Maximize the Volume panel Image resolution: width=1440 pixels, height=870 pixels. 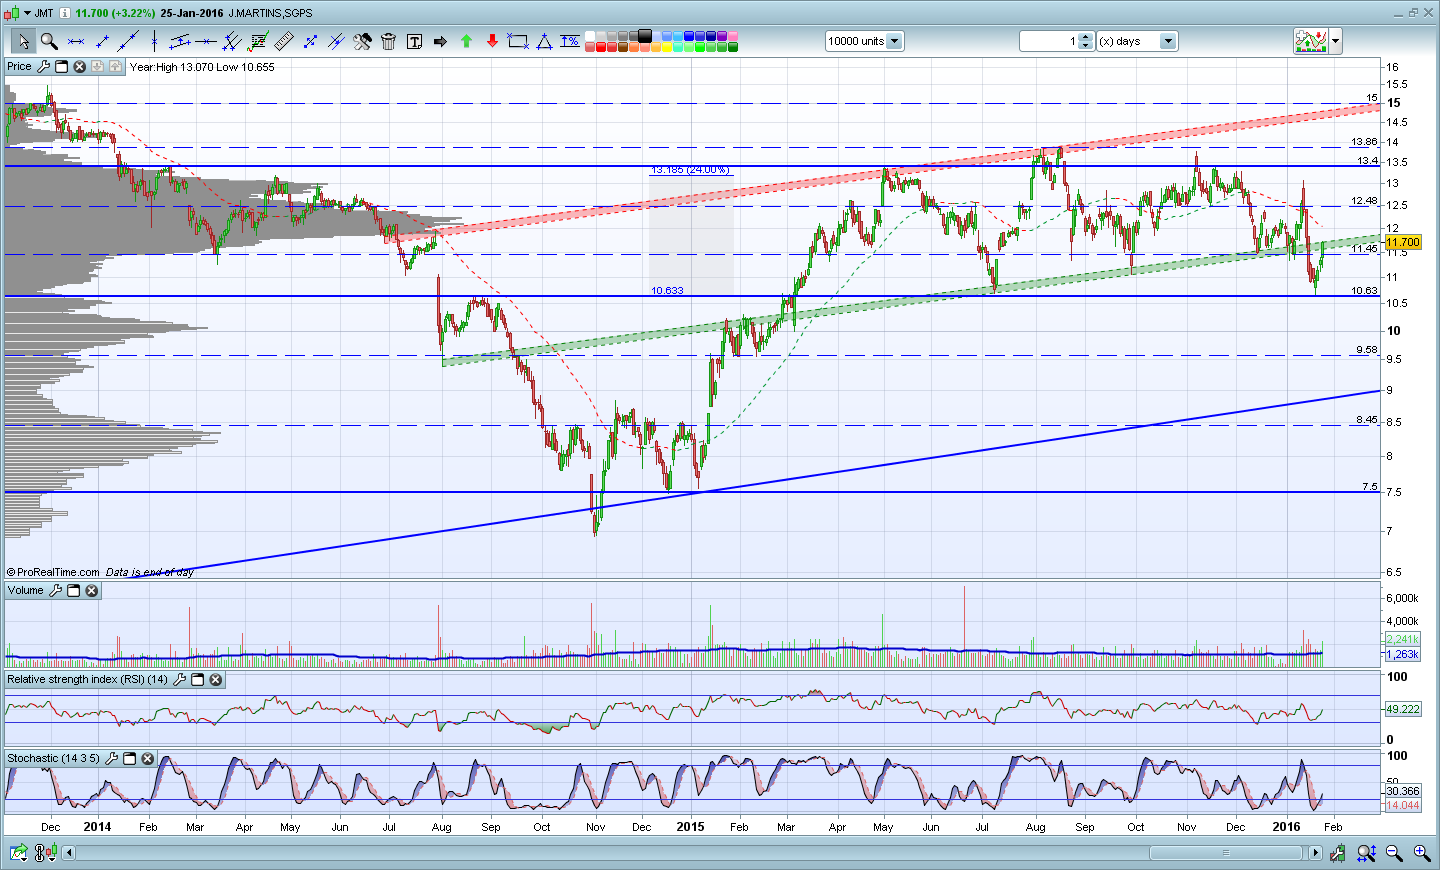pyautogui.click(x=73, y=591)
